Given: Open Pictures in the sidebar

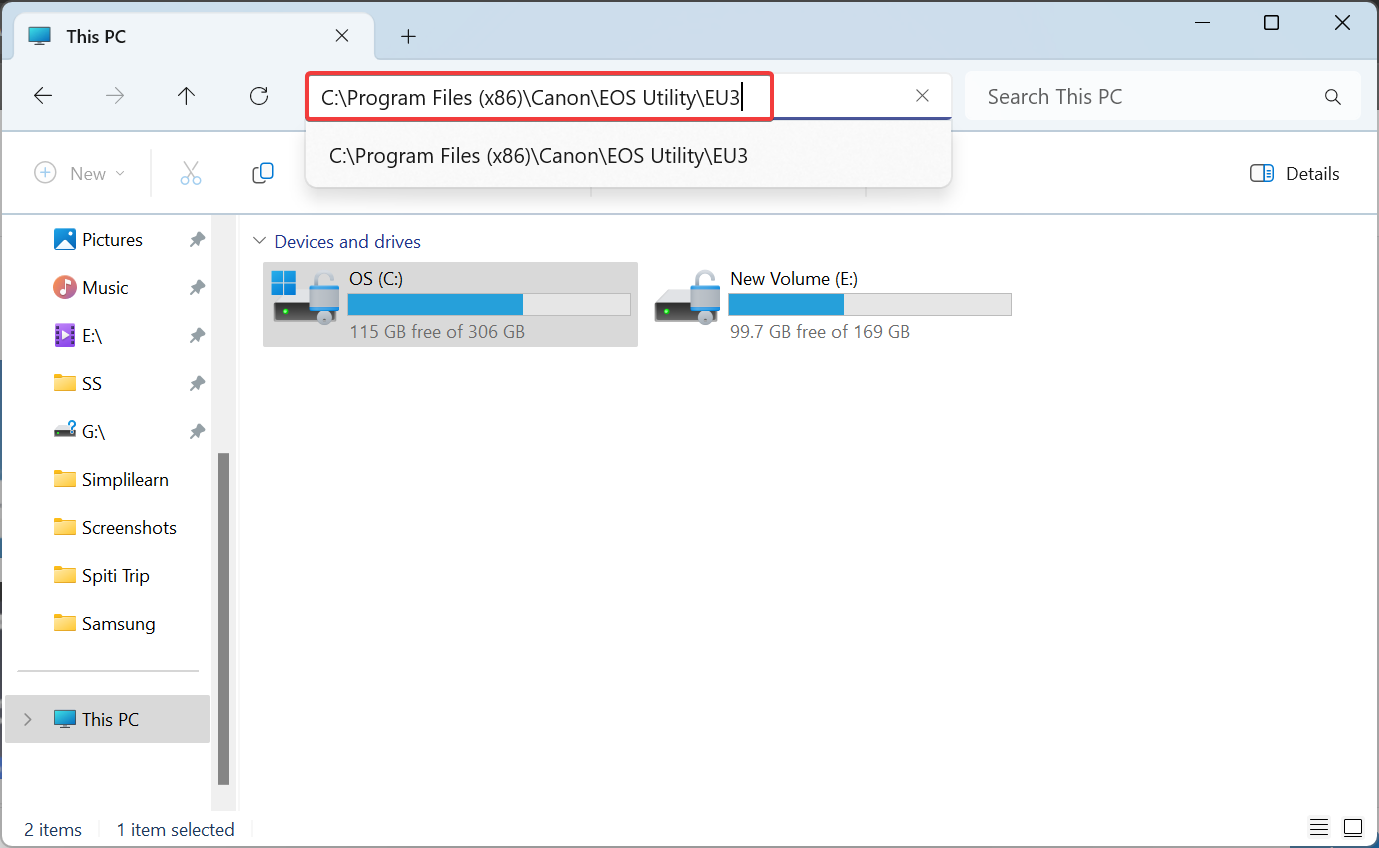Looking at the screenshot, I should click(x=112, y=240).
